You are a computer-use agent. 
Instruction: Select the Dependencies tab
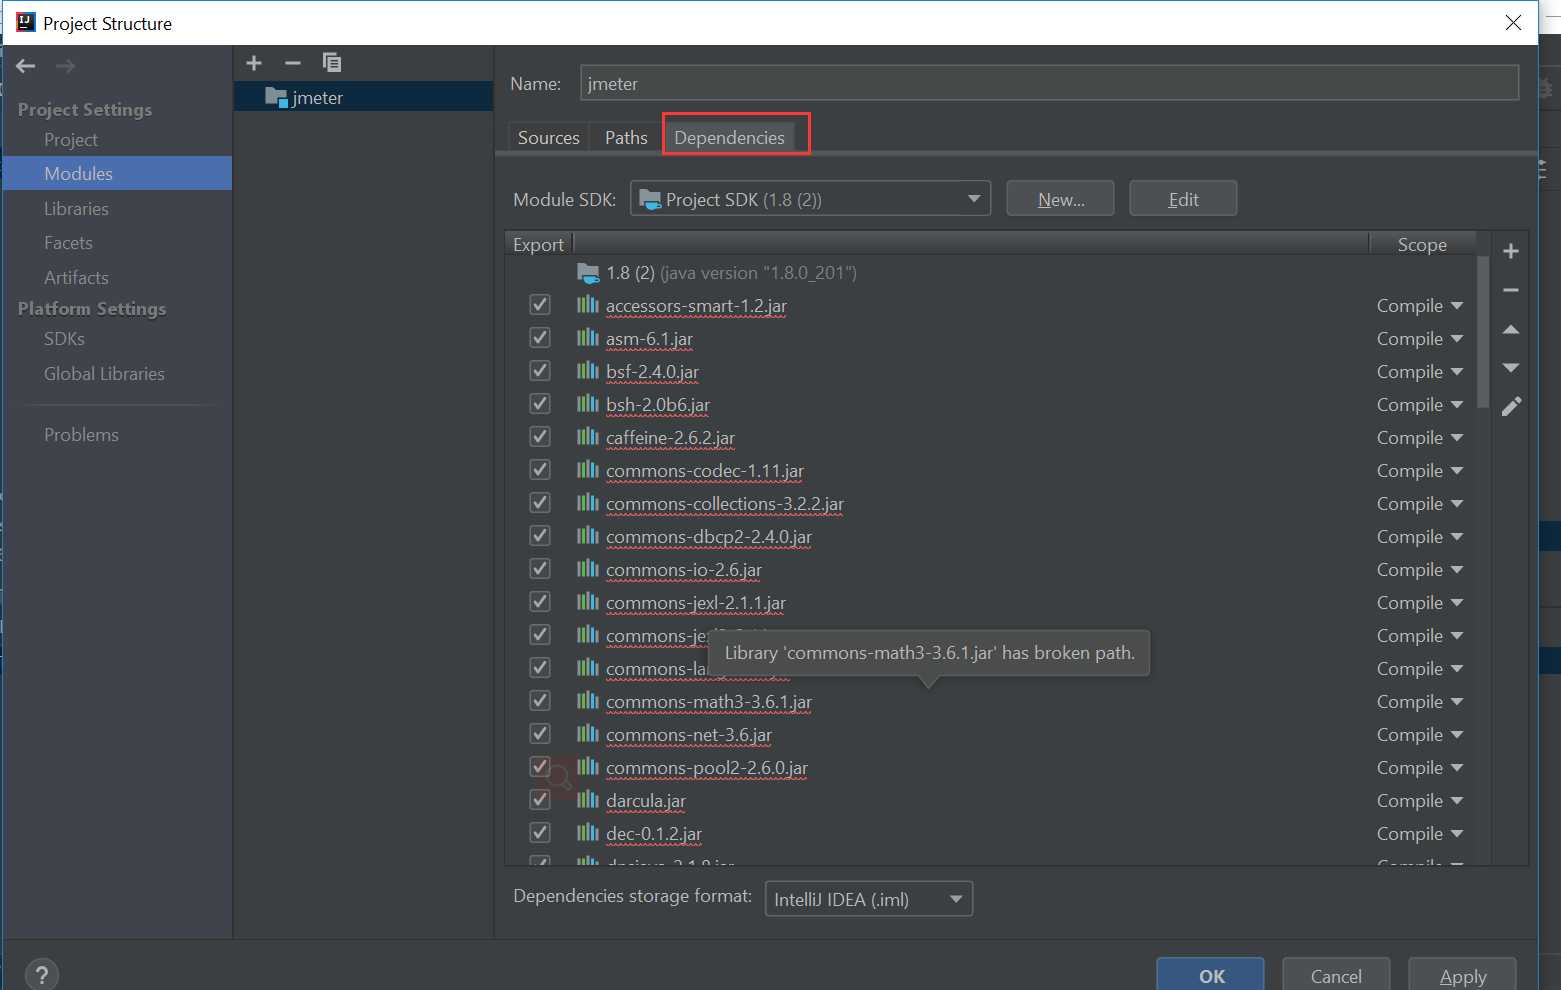(729, 137)
